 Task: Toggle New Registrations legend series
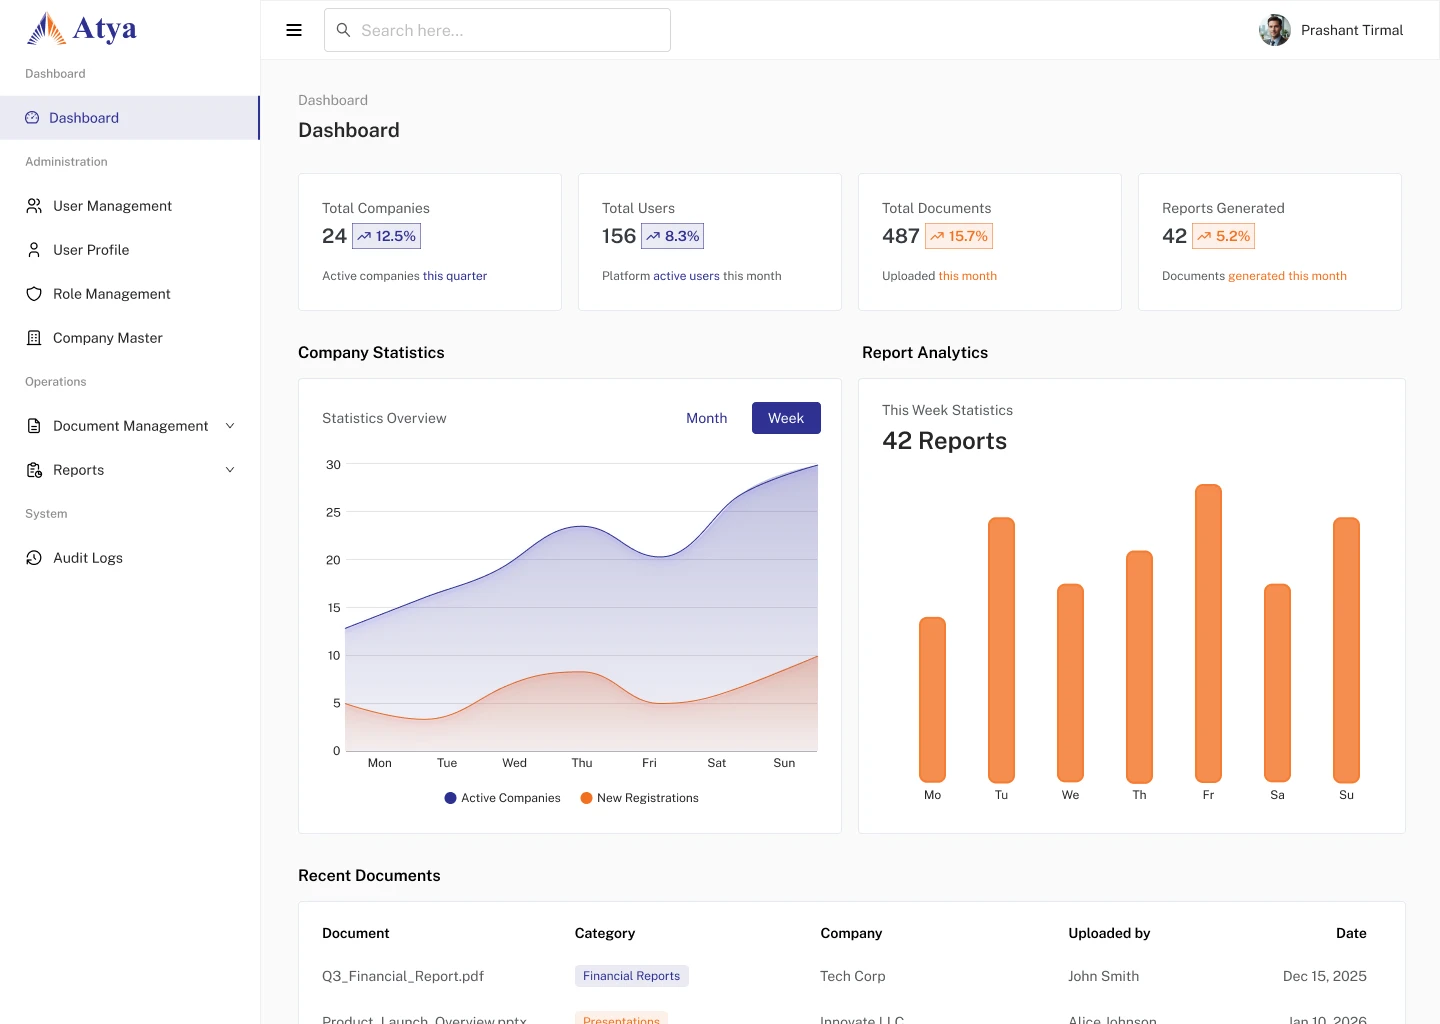(x=639, y=798)
